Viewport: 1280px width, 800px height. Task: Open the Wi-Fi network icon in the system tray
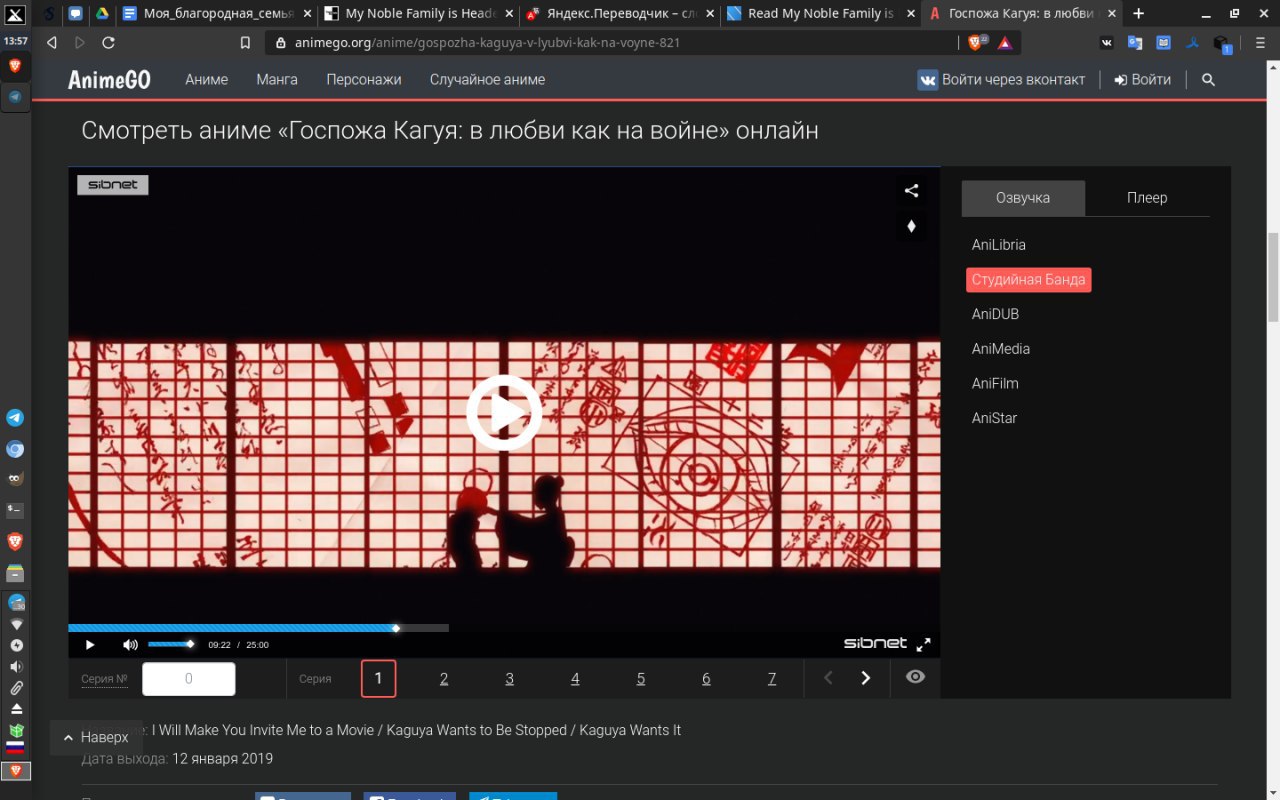(x=16, y=624)
